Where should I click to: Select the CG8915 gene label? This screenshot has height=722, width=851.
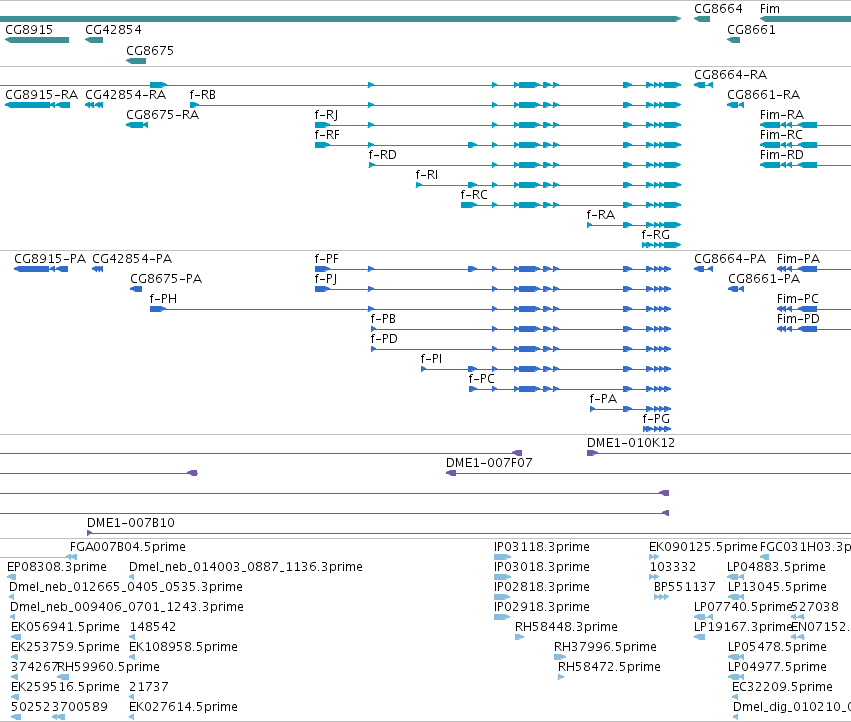pos(29,29)
